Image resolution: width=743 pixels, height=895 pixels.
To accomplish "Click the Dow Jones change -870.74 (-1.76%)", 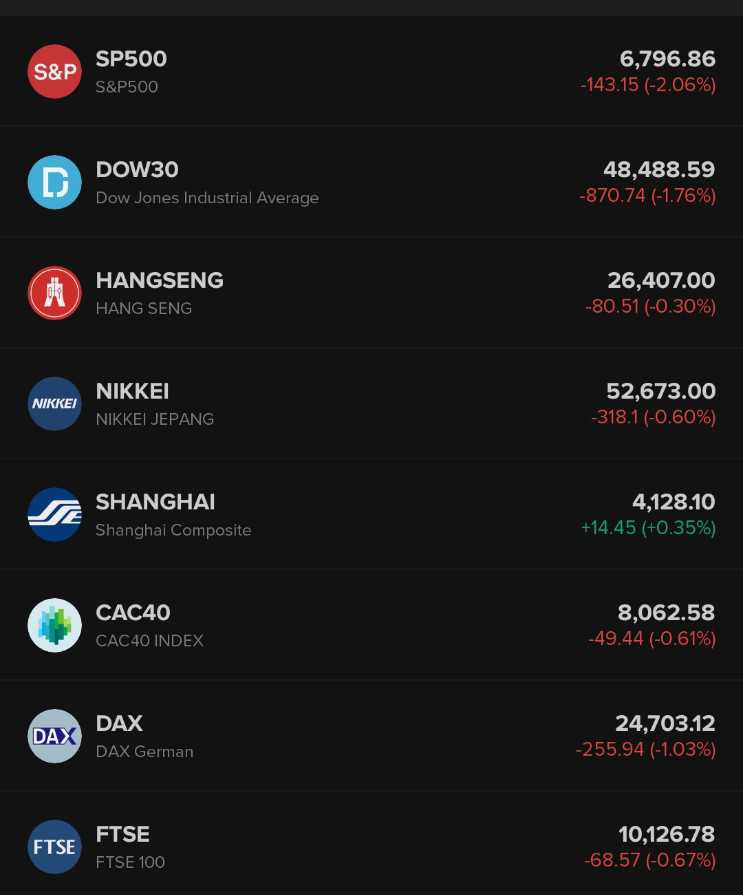I will tap(647, 196).
